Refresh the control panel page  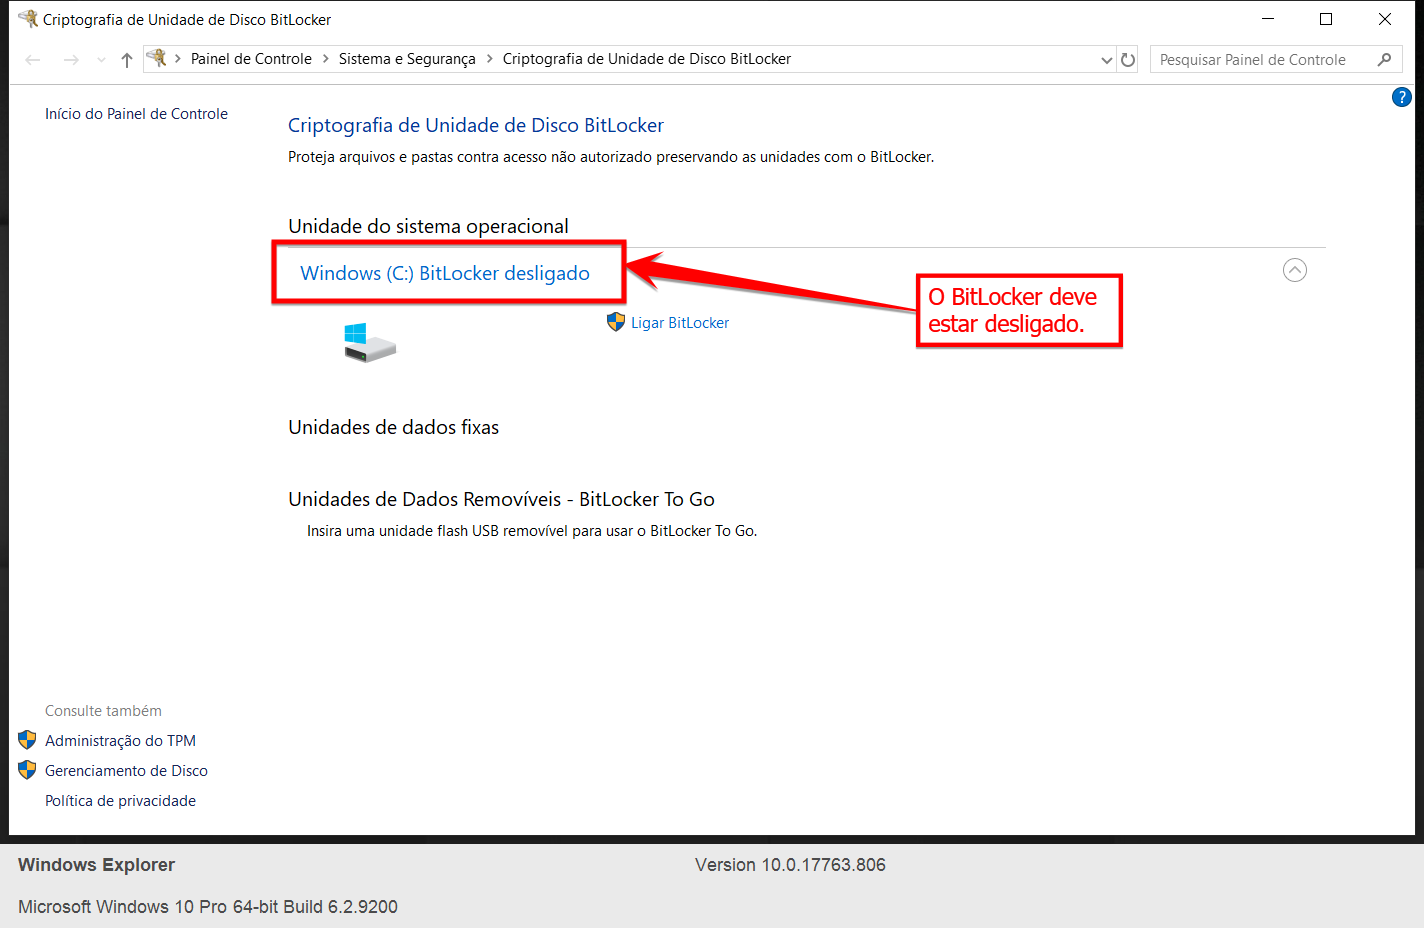tap(1128, 60)
